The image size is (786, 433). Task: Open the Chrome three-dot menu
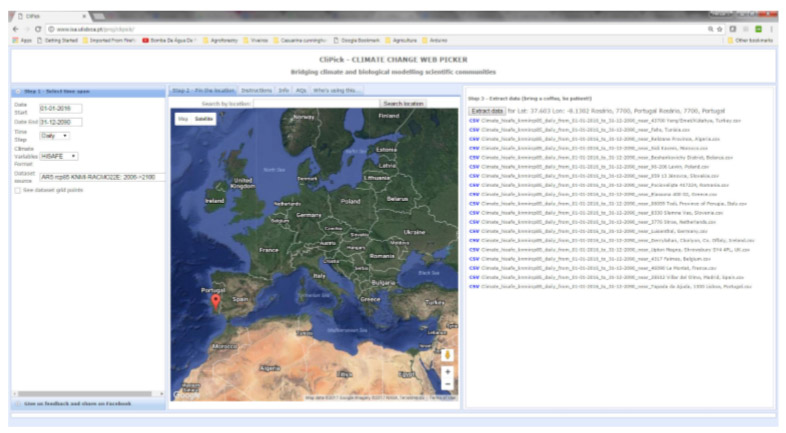(x=771, y=29)
